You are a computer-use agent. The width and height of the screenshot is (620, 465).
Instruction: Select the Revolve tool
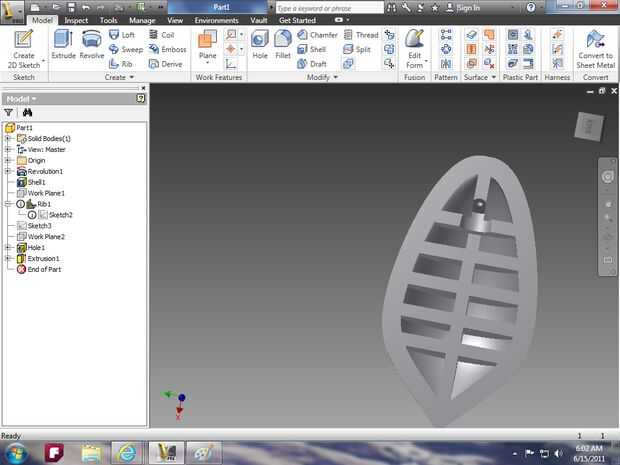[92, 45]
